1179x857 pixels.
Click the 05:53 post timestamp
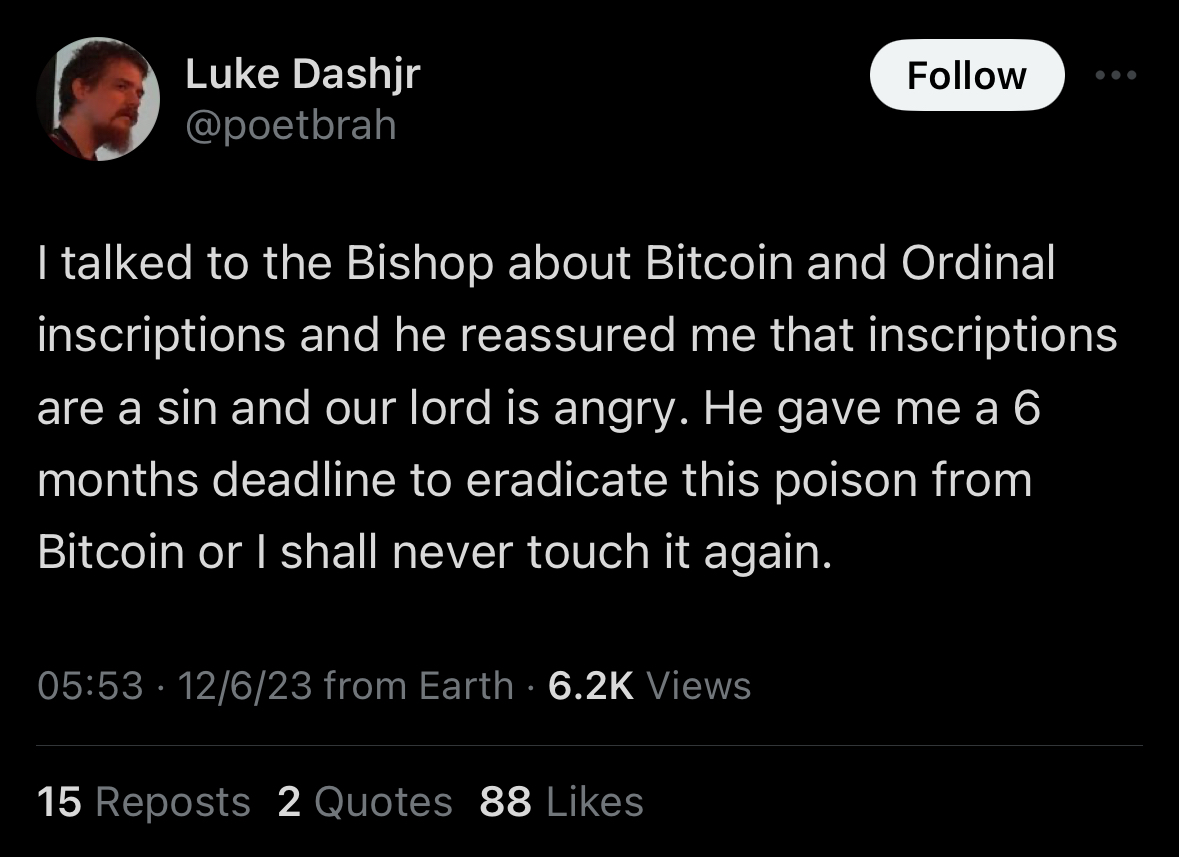click(90, 686)
